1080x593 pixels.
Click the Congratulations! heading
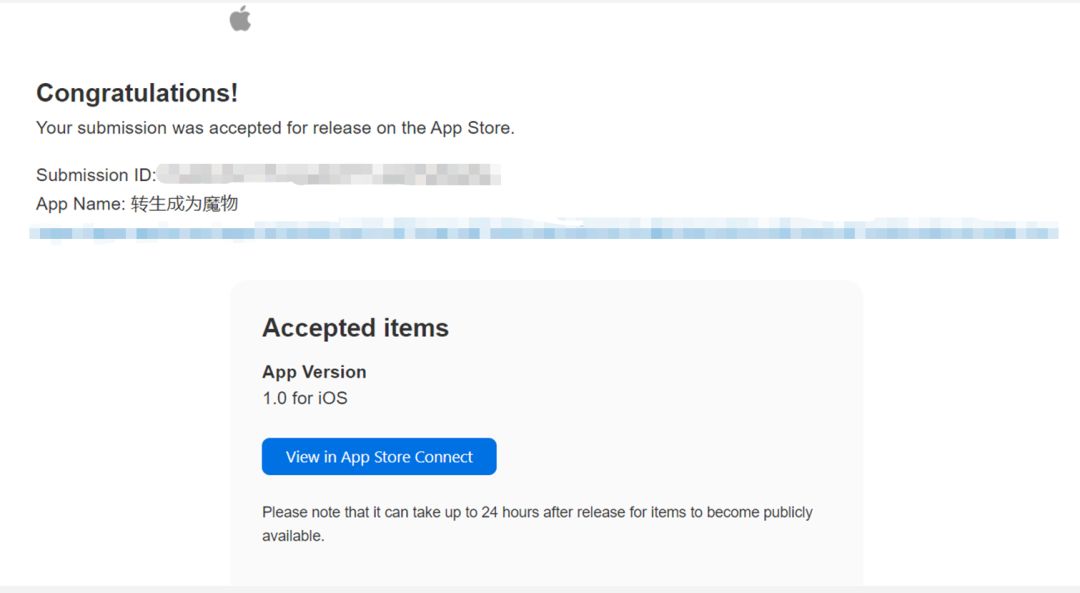point(137,93)
